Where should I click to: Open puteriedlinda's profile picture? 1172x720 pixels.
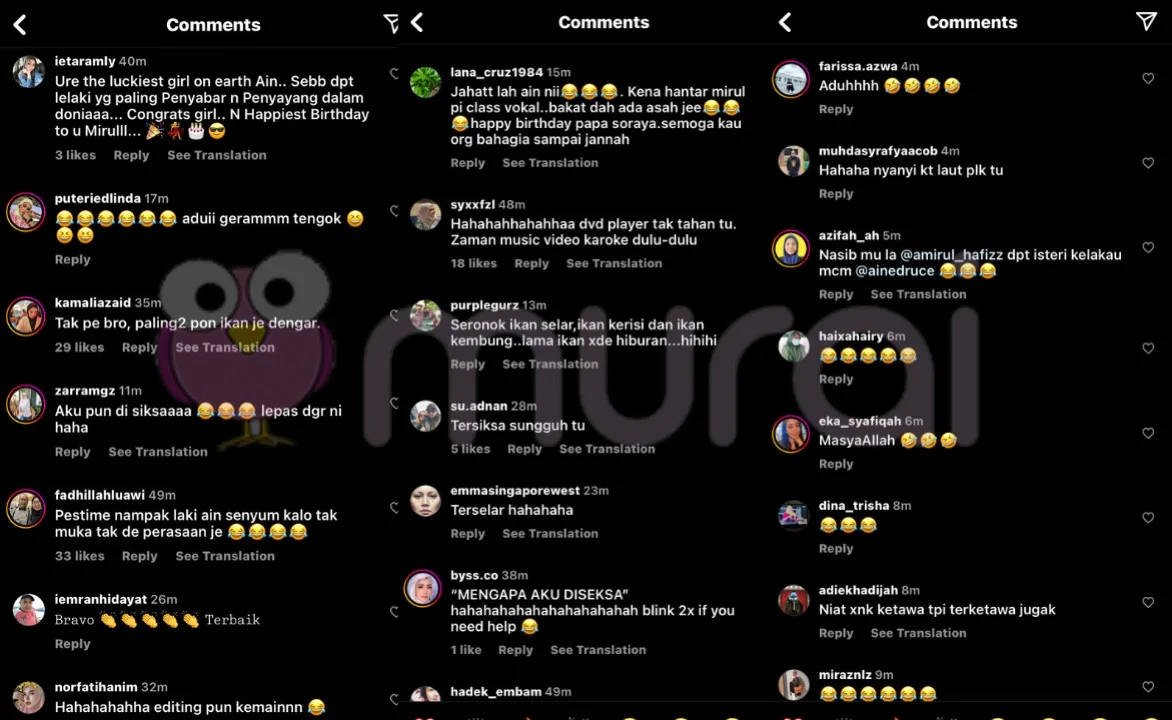click(26, 212)
